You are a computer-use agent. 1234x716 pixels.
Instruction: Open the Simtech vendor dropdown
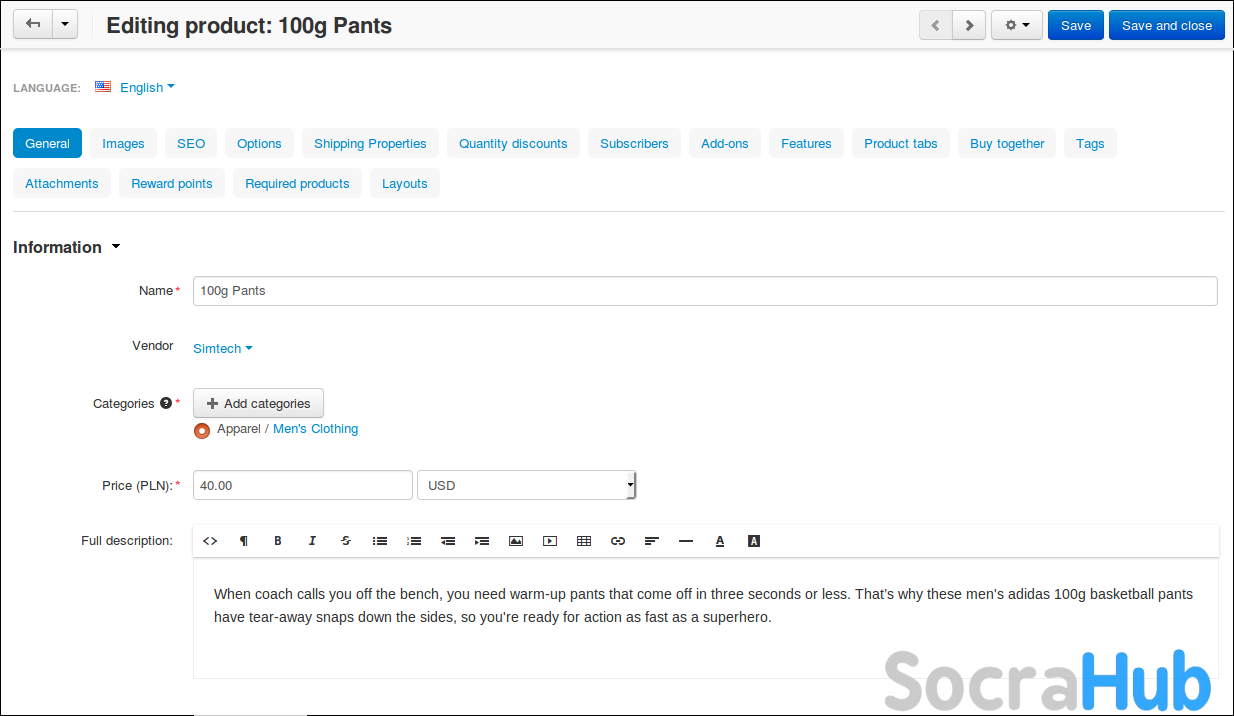222,348
